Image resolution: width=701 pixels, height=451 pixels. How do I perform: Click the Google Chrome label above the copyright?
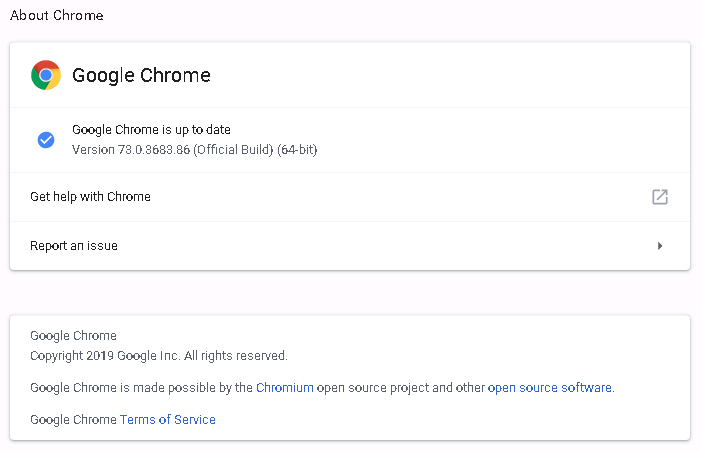pos(73,336)
